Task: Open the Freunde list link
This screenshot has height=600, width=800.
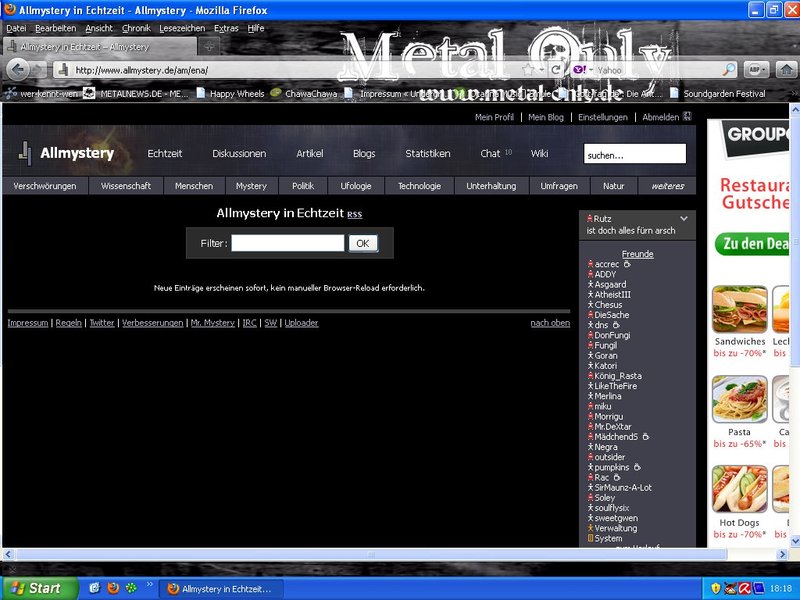Action: click(x=637, y=254)
